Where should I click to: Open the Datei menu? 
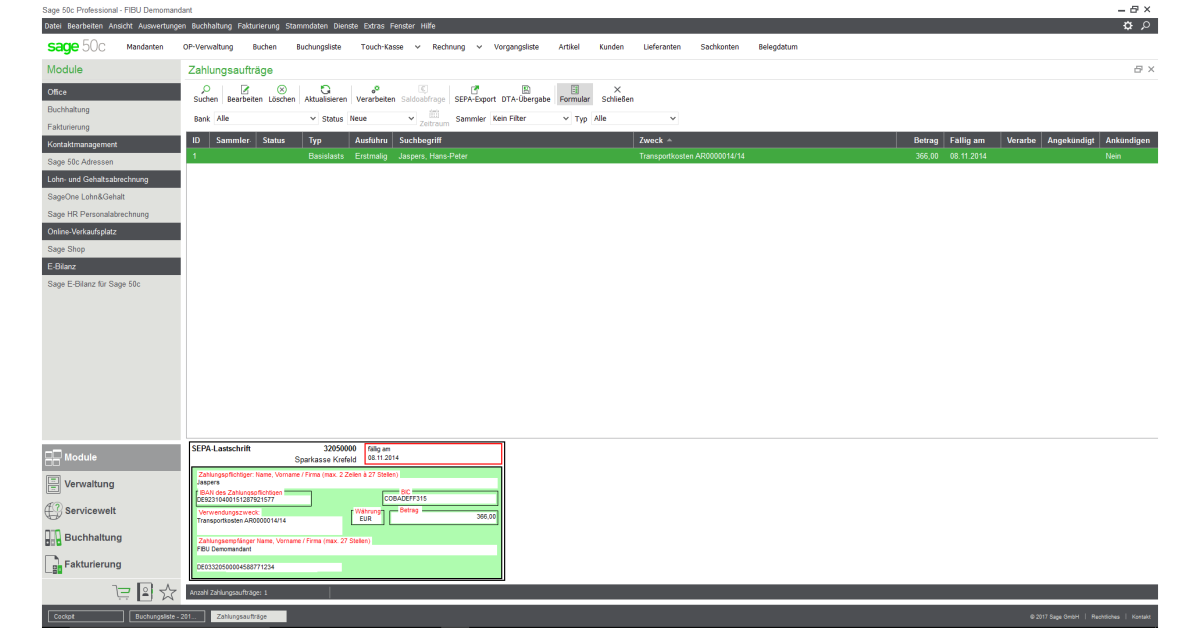click(x=53, y=25)
